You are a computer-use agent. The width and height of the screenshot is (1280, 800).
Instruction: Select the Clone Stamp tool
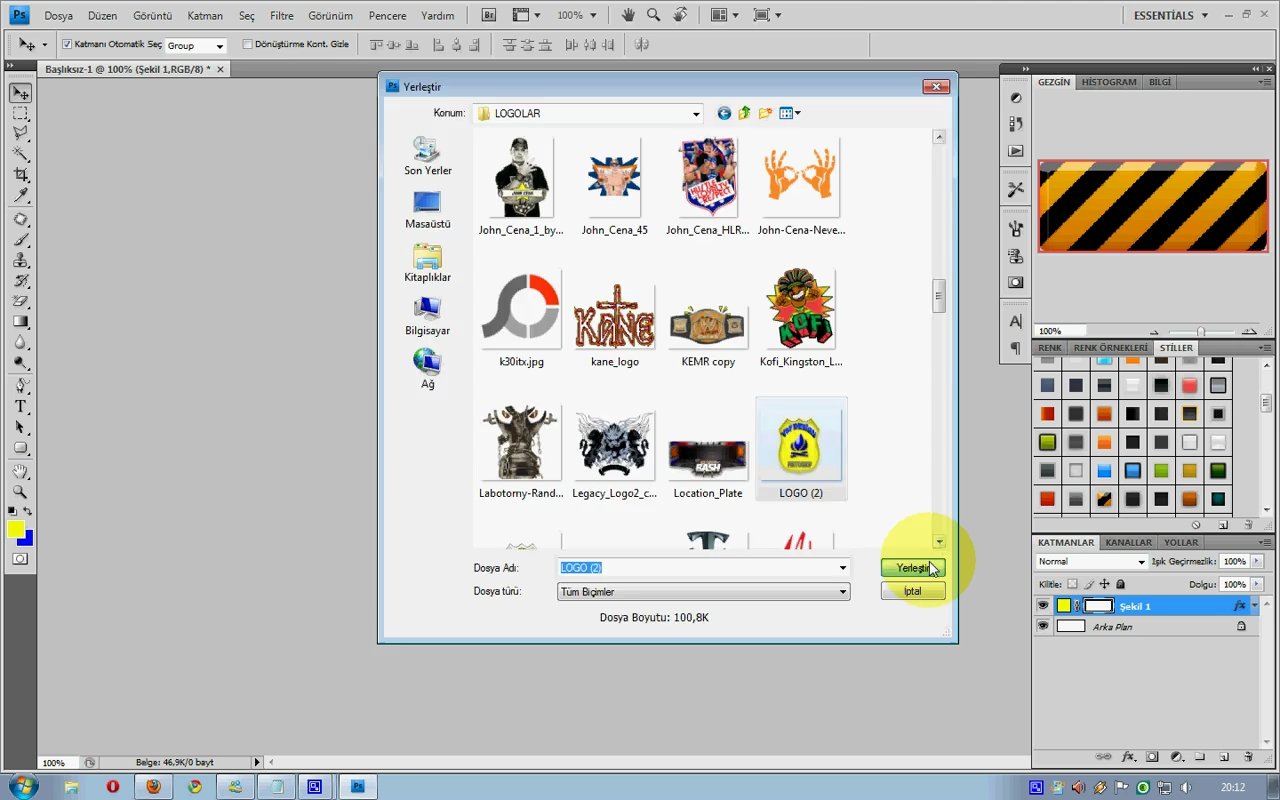20,260
